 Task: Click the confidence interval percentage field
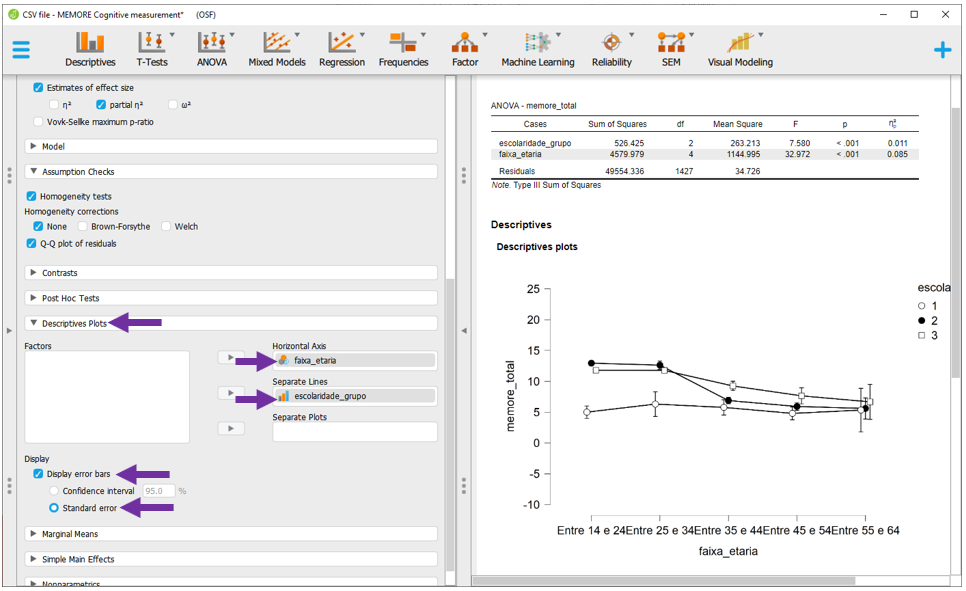pos(160,491)
